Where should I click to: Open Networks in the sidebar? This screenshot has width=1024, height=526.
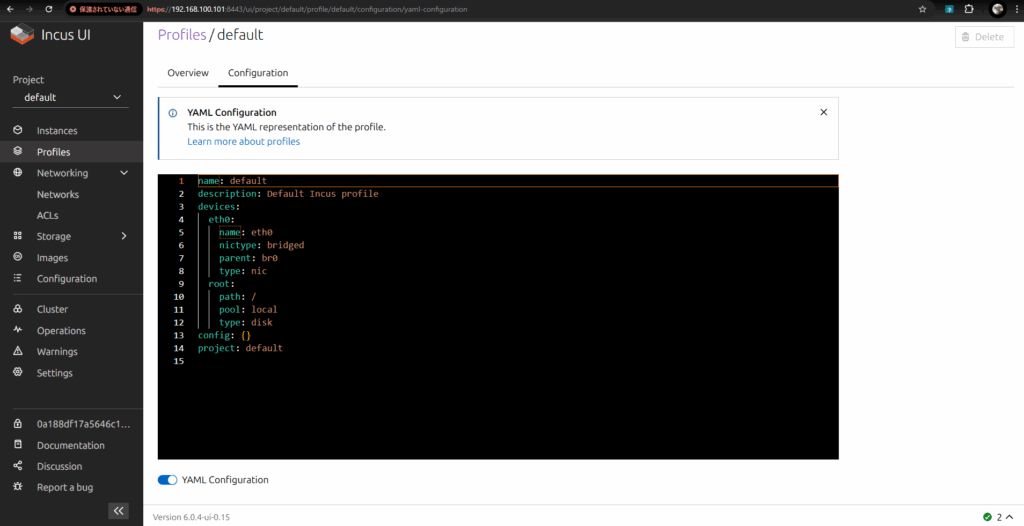[x=57, y=194]
